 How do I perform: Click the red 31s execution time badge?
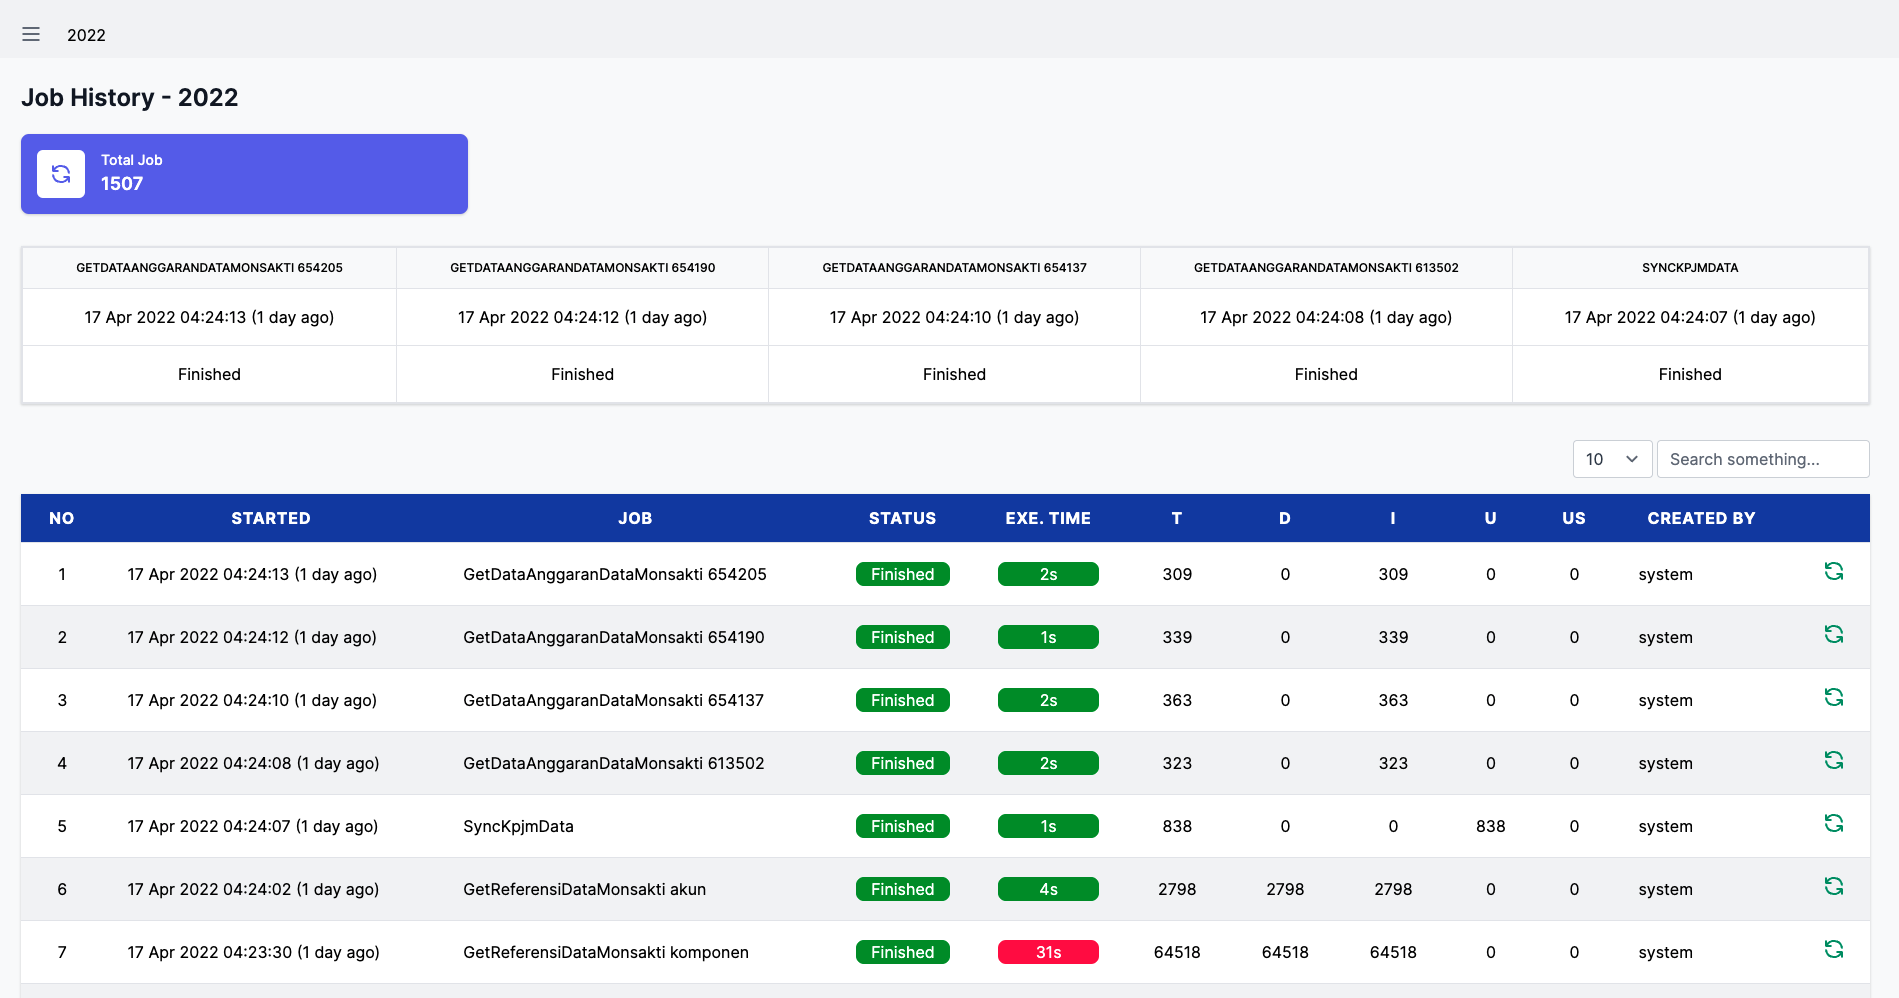[x=1047, y=952]
